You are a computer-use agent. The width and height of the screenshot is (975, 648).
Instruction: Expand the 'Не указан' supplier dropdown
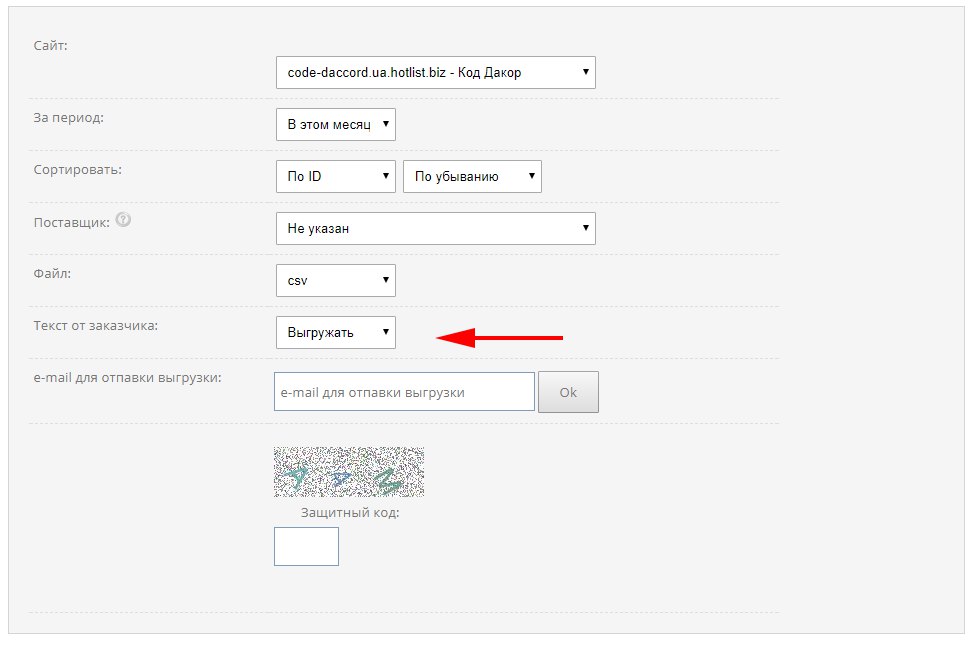click(435, 229)
